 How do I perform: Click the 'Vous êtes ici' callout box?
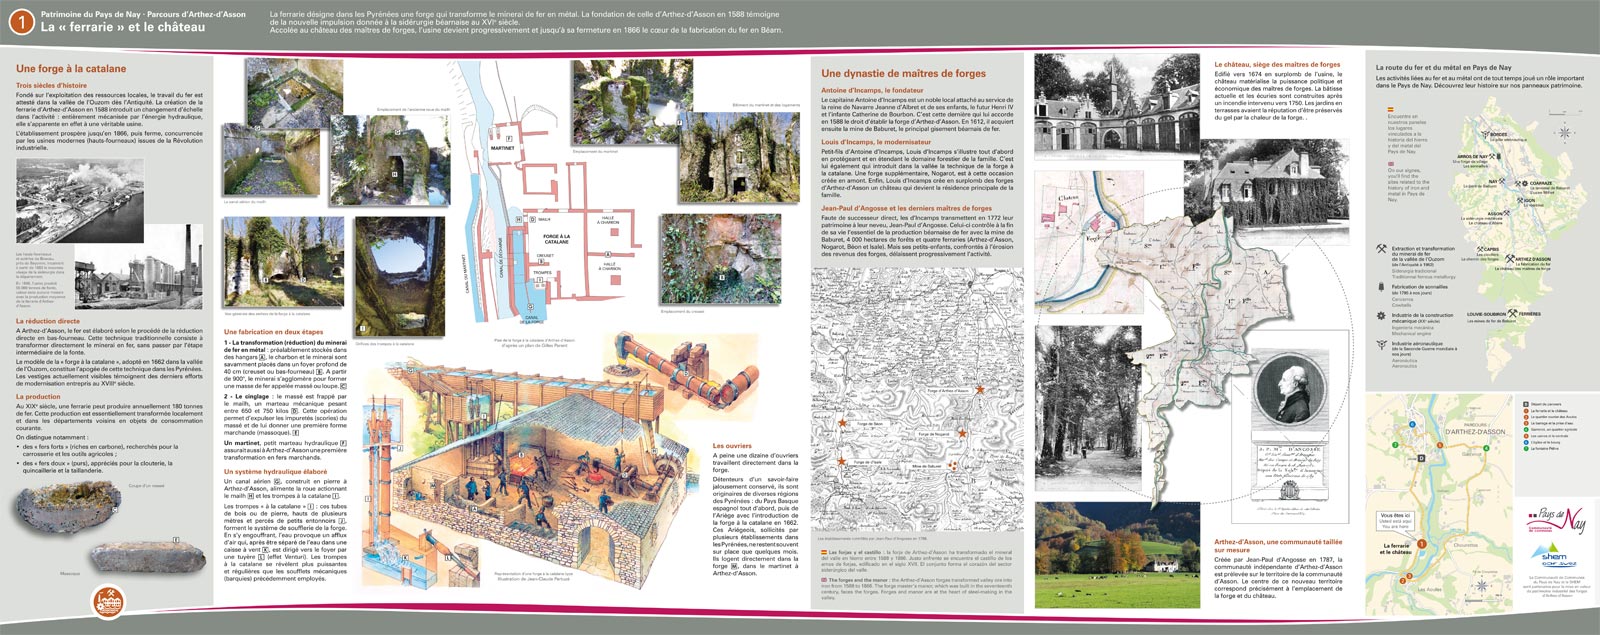point(1395,521)
